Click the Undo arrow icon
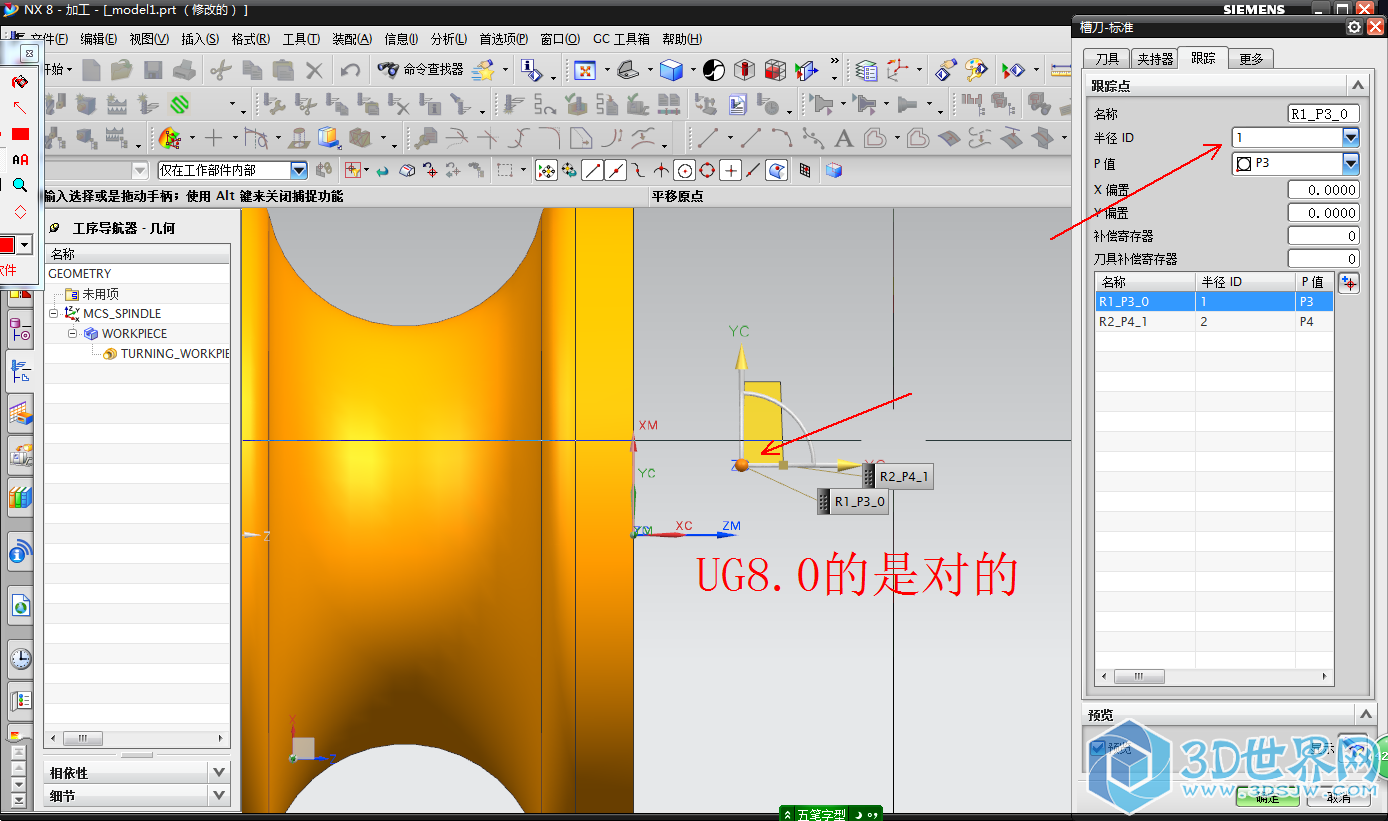The height and width of the screenshot is (821, 1388). pos(350,70)
